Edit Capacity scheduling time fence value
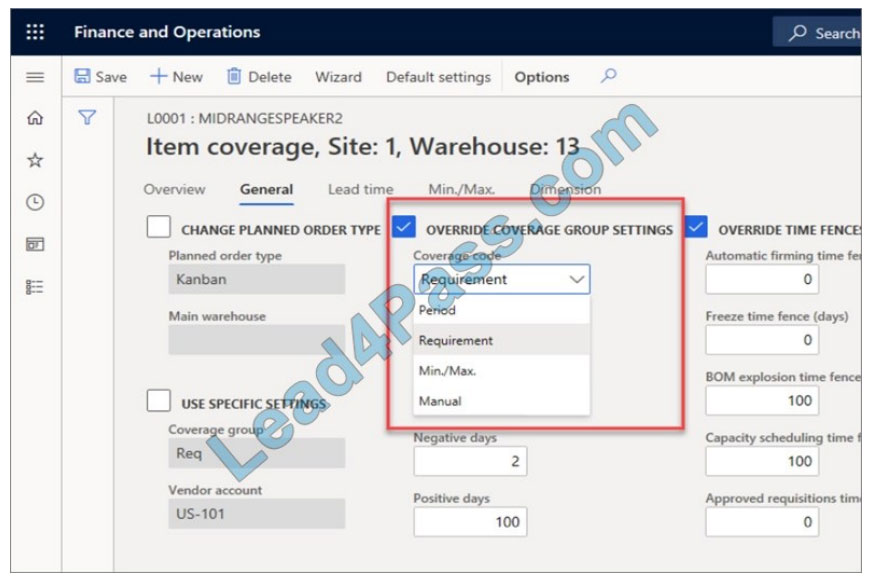The image size is (873, 580). tap(762, 461)
